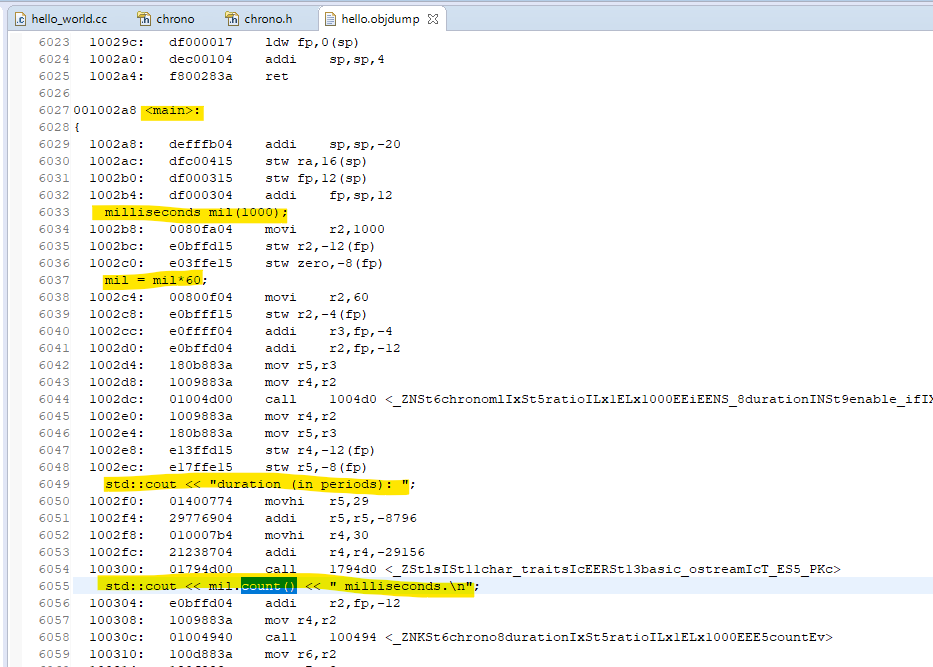Click 'stw r4,-12(fp)' on line 6047
This screenshot has width=933, height=667.
point(320,450)
